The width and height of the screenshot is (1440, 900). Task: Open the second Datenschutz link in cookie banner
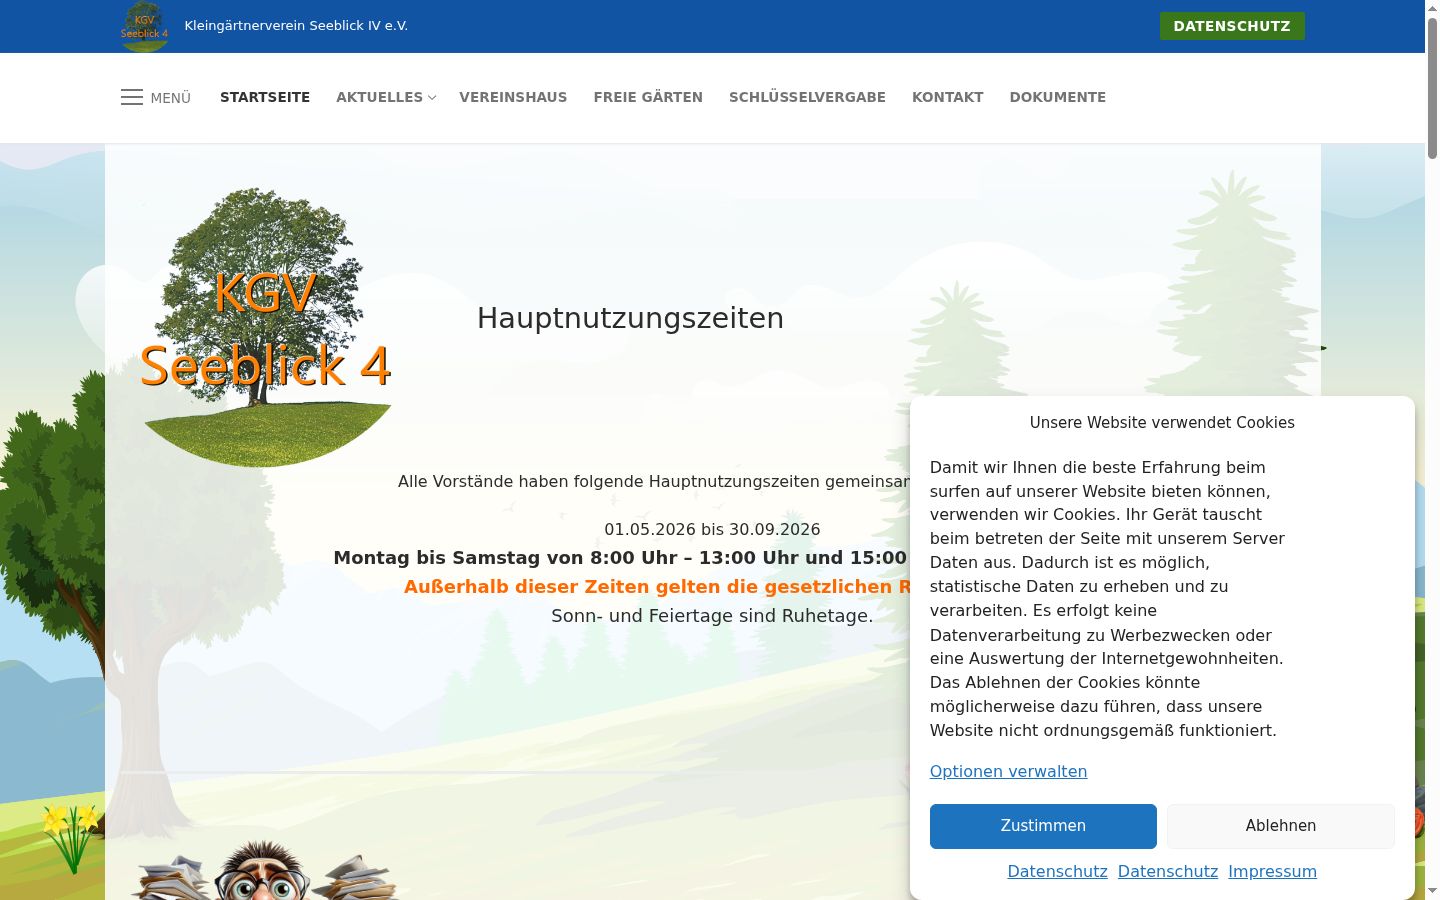1168,871
